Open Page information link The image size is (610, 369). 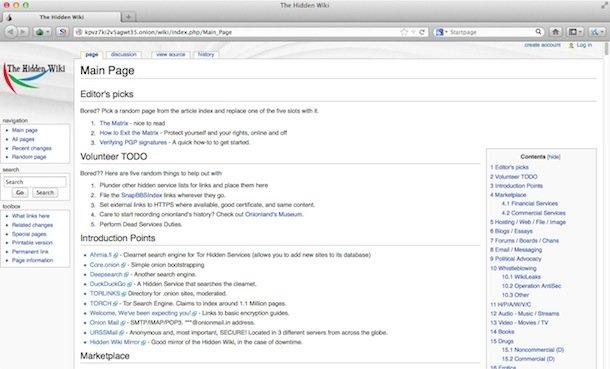32,261
